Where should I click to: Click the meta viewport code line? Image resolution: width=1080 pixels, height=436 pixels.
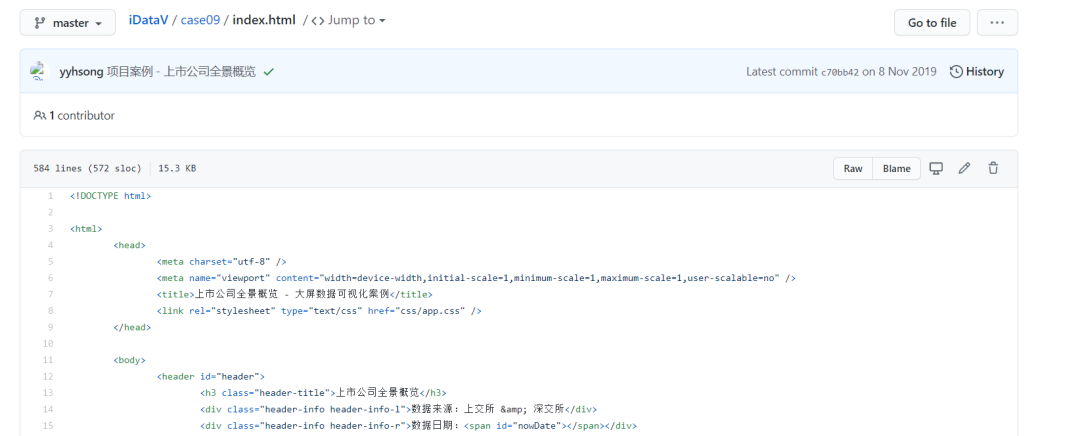(476, 278)
